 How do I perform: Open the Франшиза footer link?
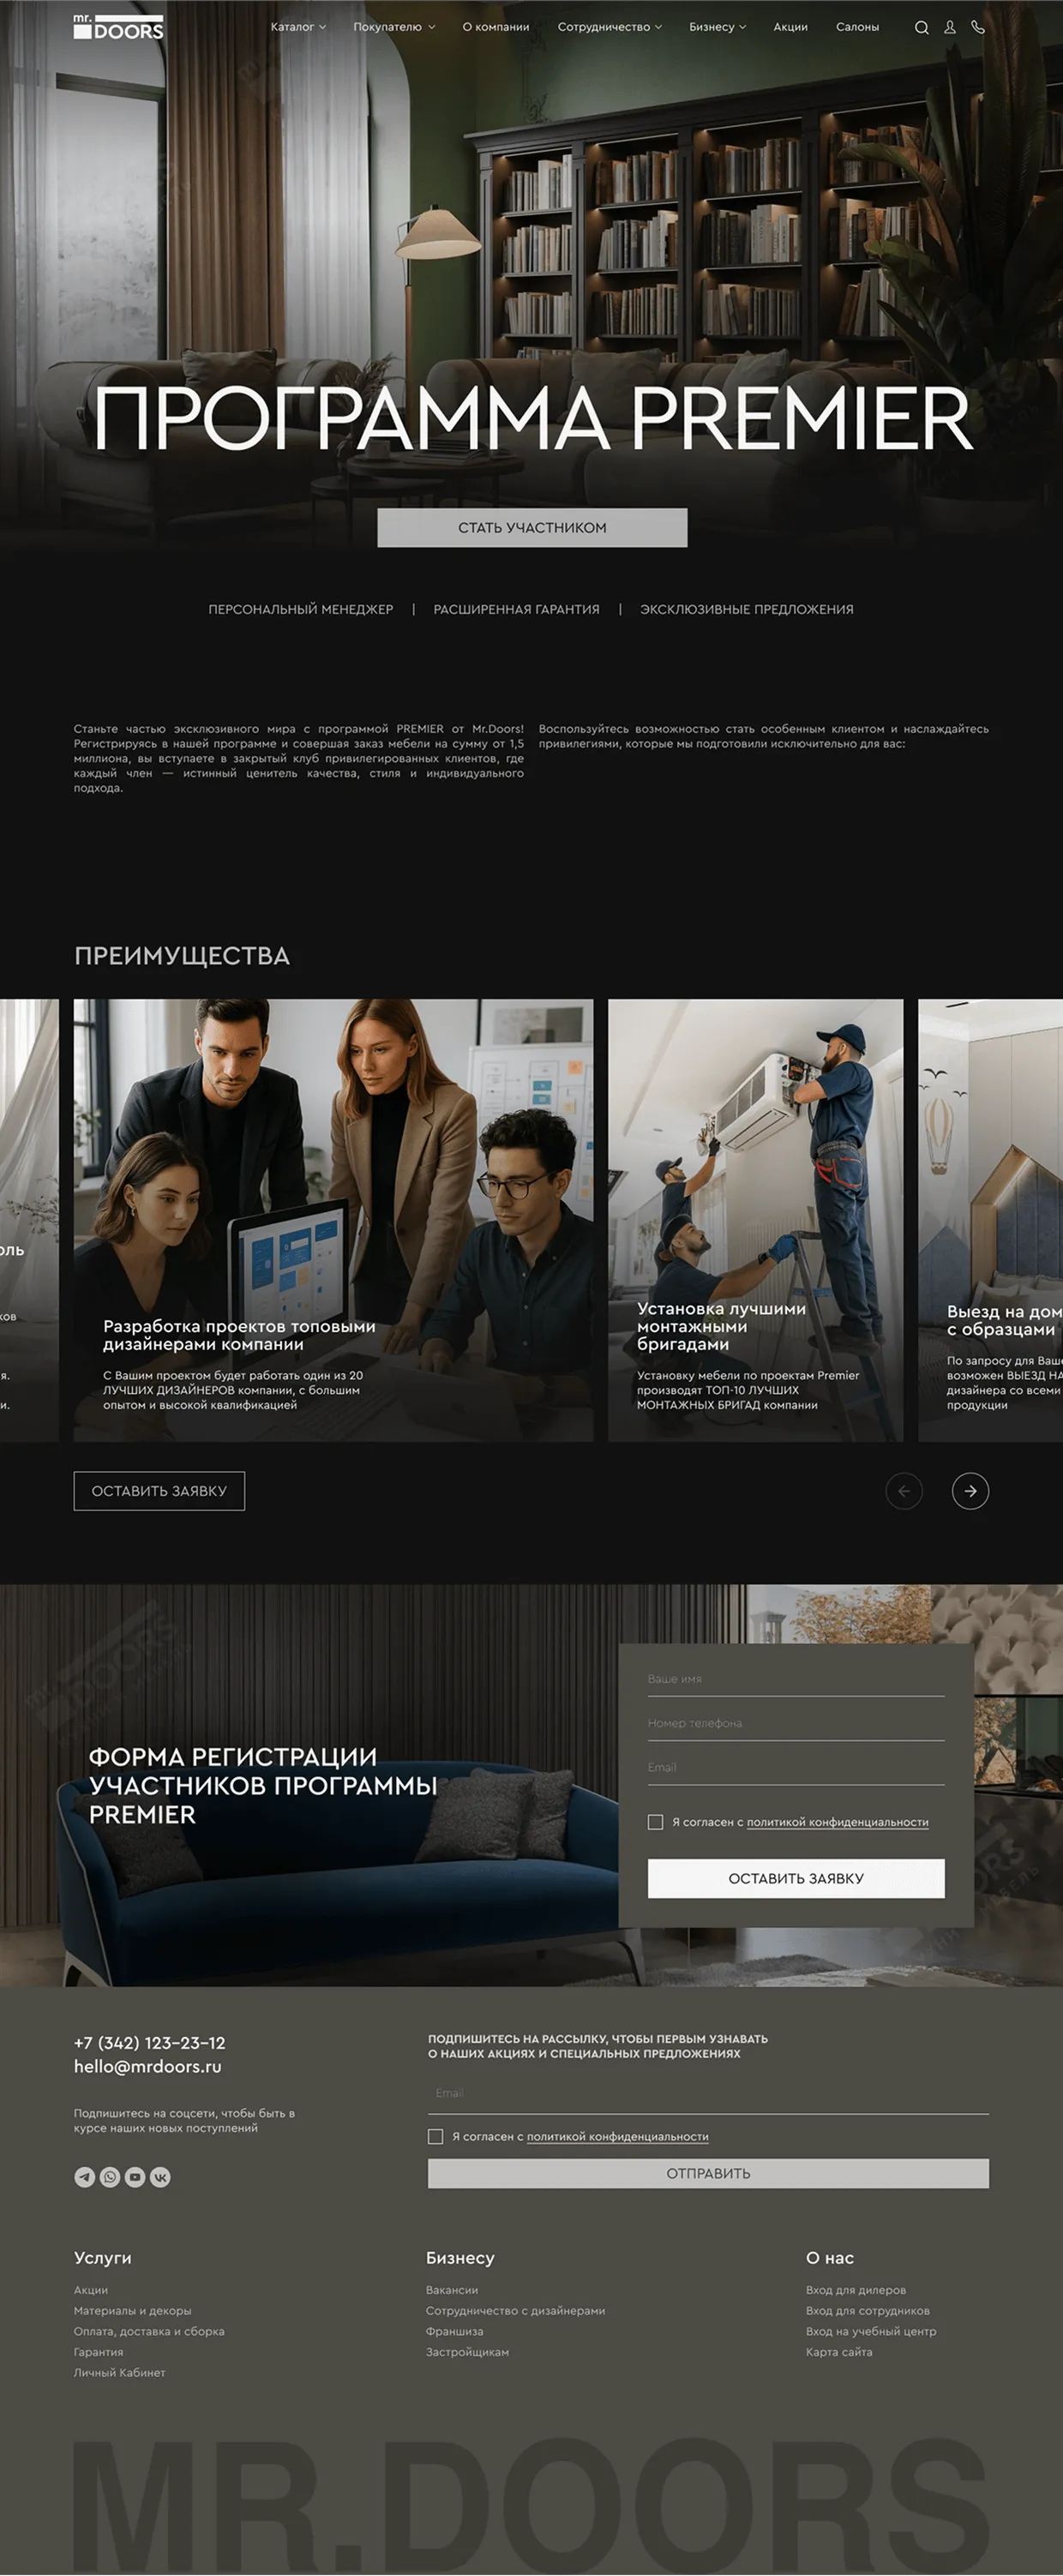(454, 2331)
